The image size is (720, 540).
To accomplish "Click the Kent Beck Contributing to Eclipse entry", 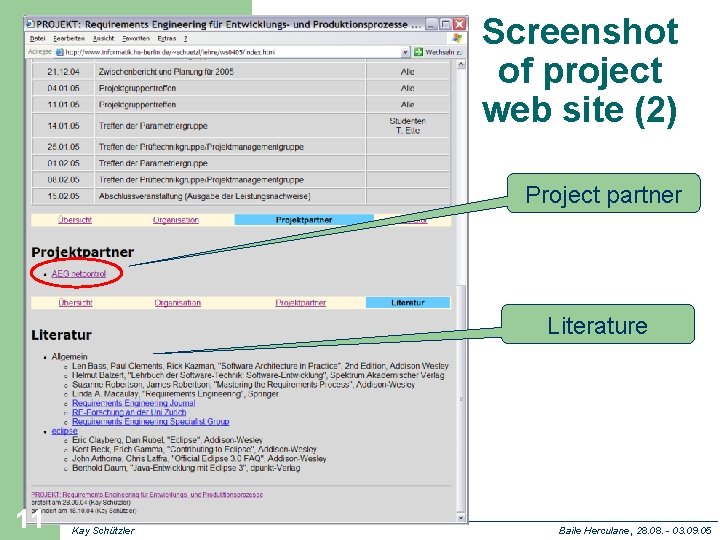I will pyautogui.click(x=194, y=449).
